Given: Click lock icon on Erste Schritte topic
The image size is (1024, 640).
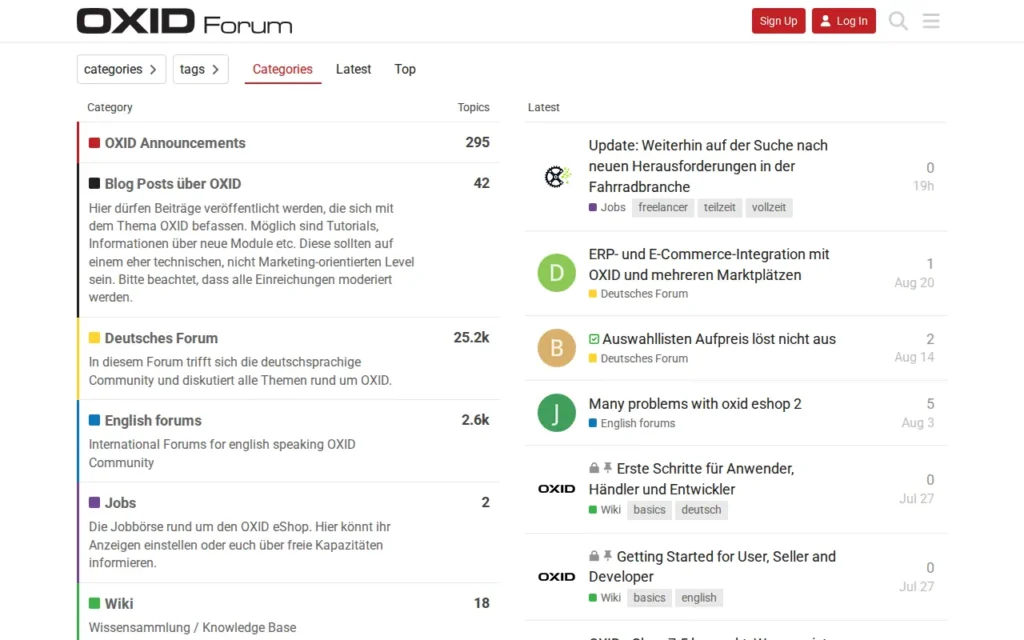Looking at the screenshot, I should coord(594,468).
